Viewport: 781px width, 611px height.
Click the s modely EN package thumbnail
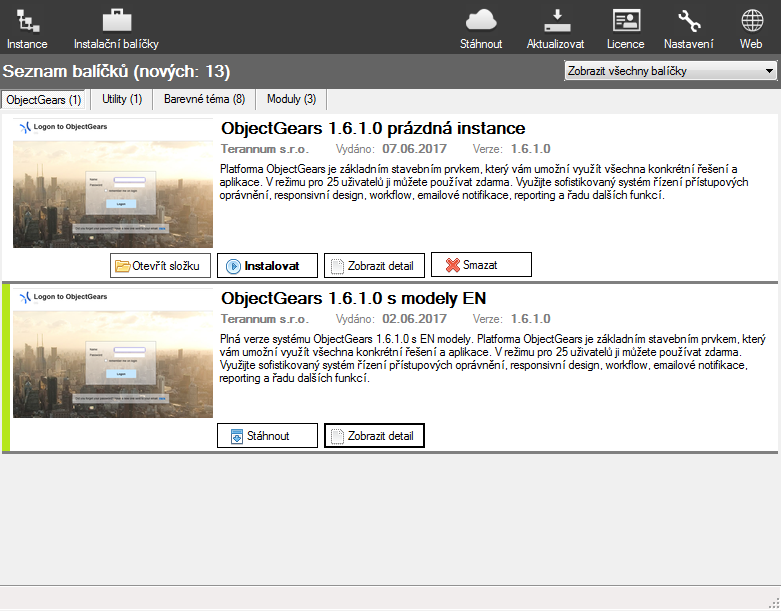pyautogui.click(x=113, y=353)
